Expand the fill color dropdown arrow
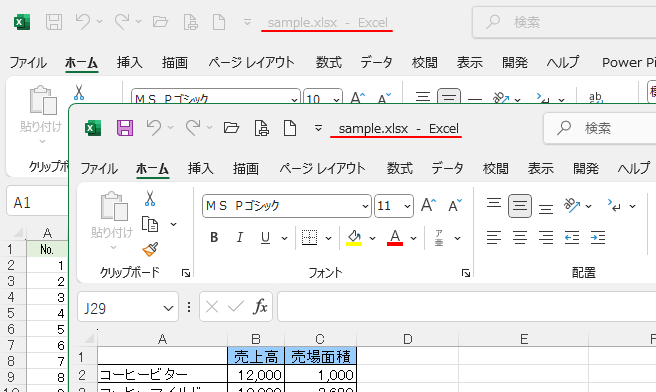This screenshot has width=656, height=392. pyautogui.click(x=372, y=238)
